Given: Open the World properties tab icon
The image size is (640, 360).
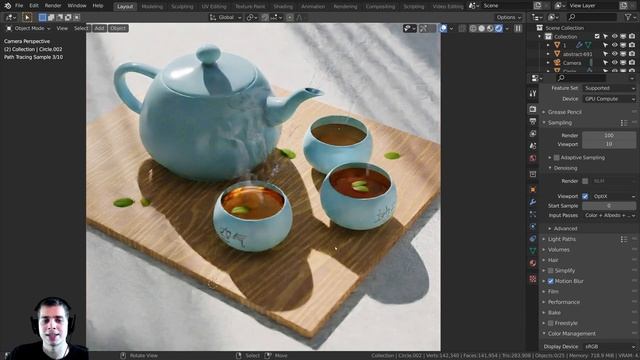Looking at the screenshot, I should click(533, 158).
